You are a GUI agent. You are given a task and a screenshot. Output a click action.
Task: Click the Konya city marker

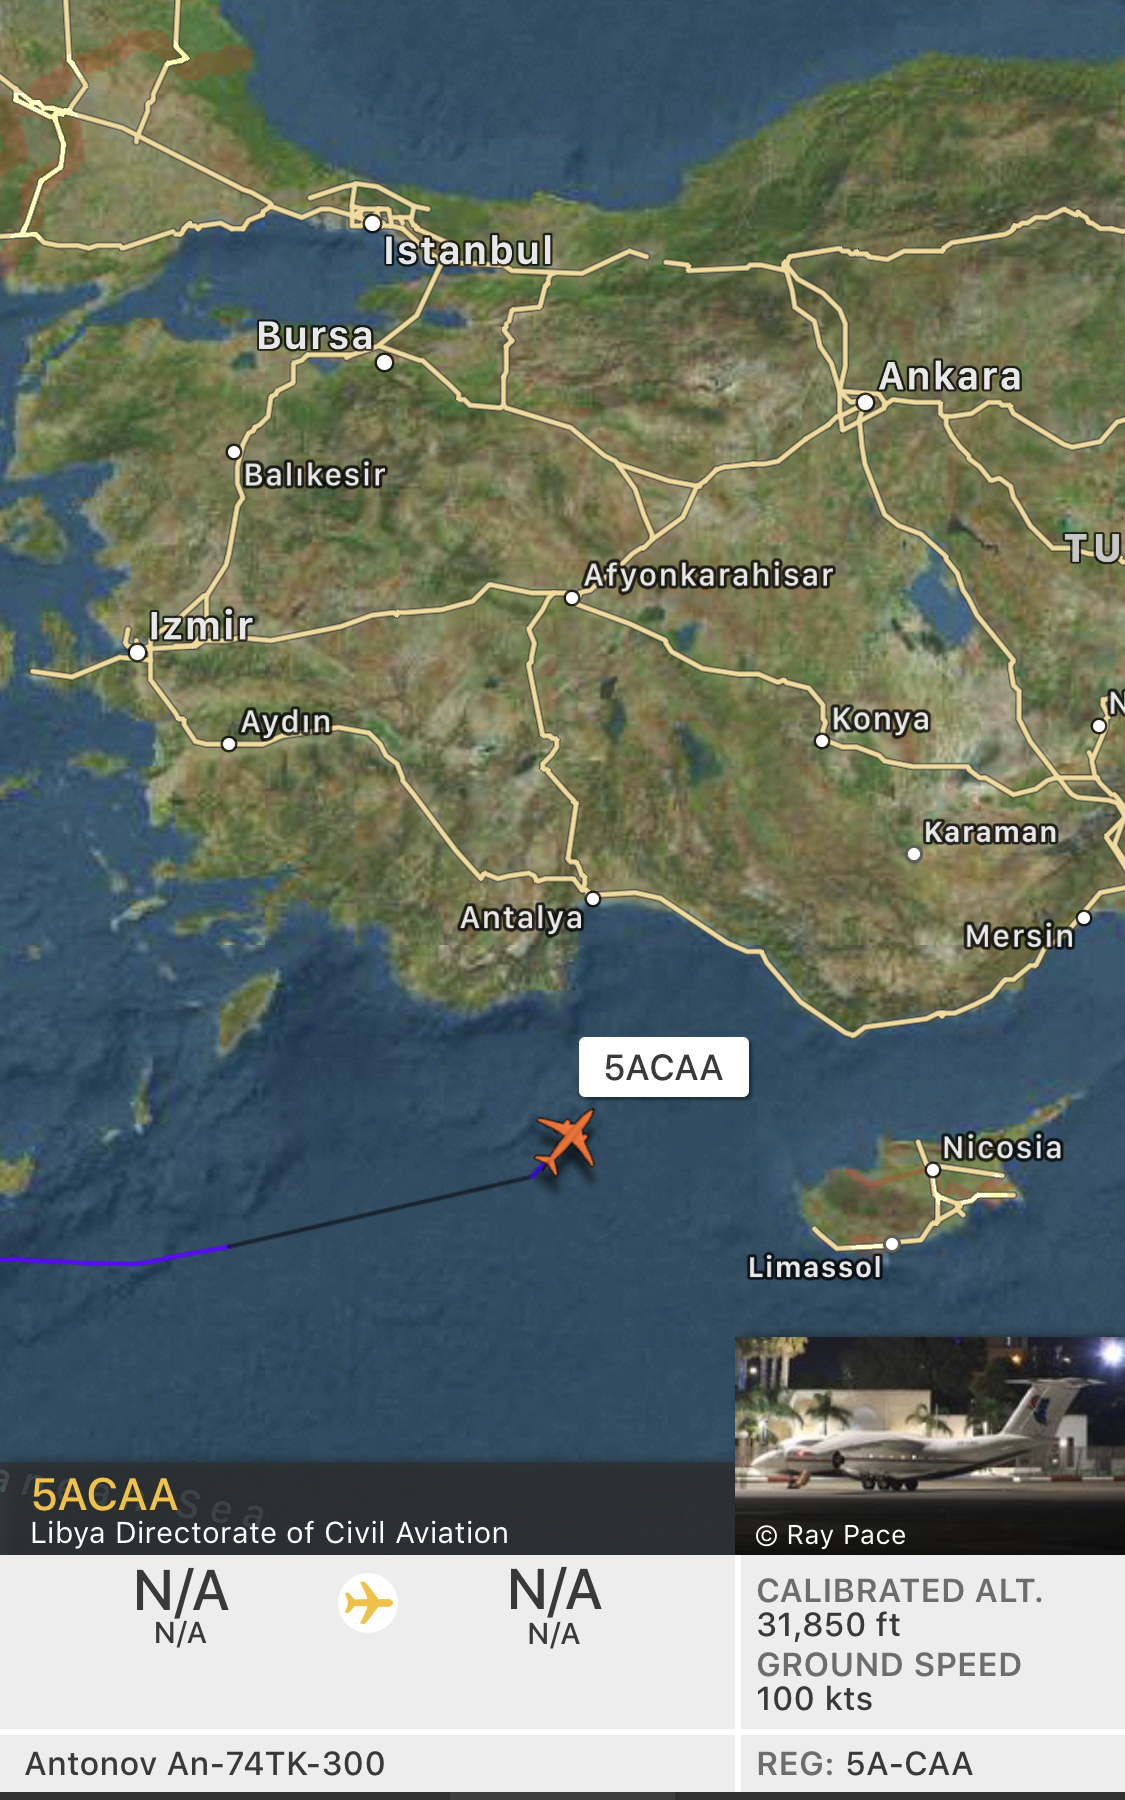pyautogui.click(x=822, y=741)
